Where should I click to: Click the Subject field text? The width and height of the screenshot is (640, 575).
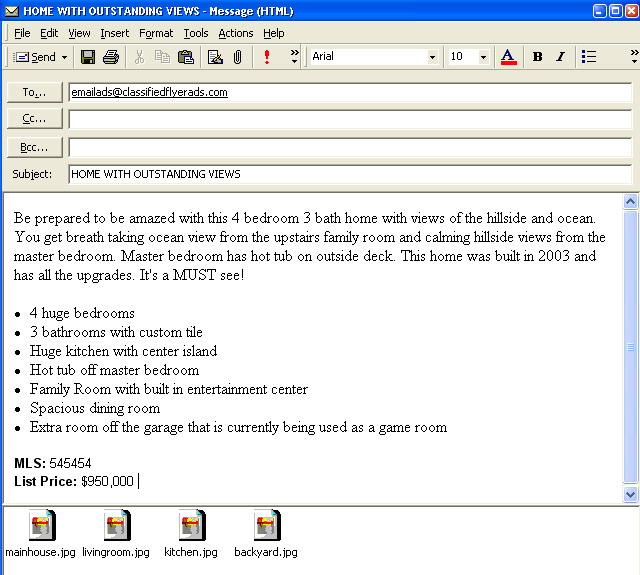(156, 174)
